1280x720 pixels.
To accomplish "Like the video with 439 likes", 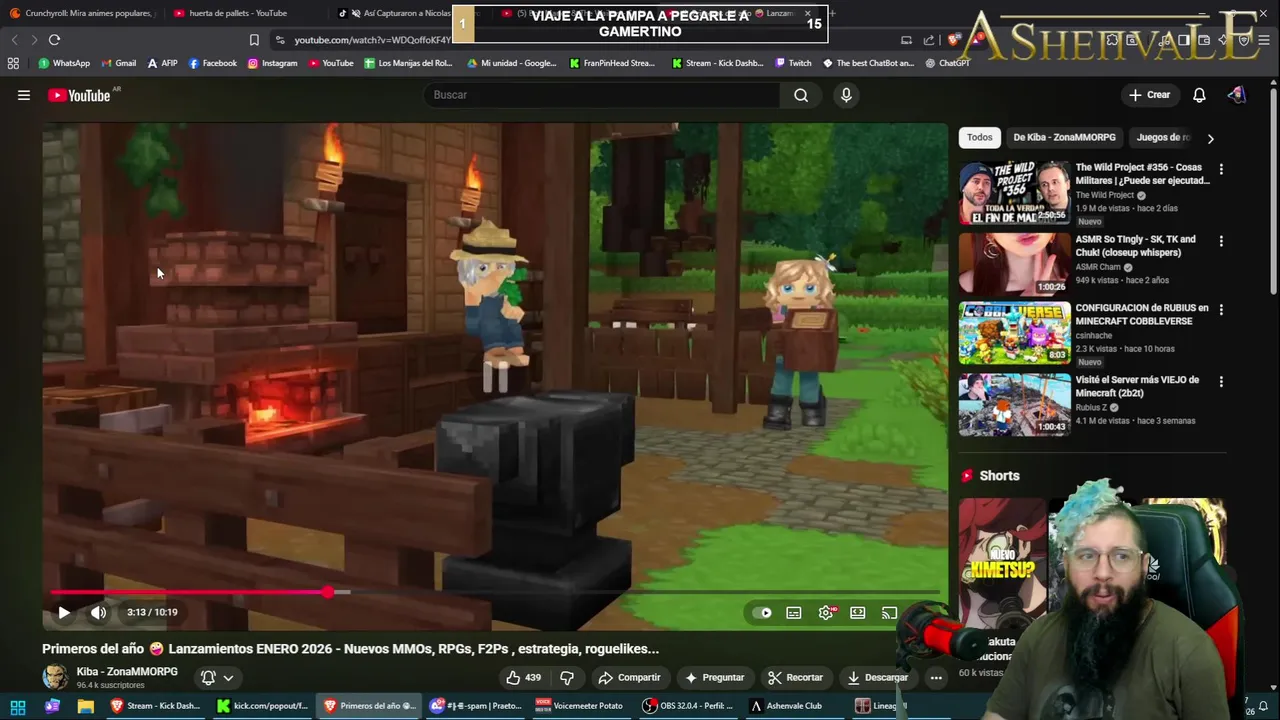I will click(522, 677).
